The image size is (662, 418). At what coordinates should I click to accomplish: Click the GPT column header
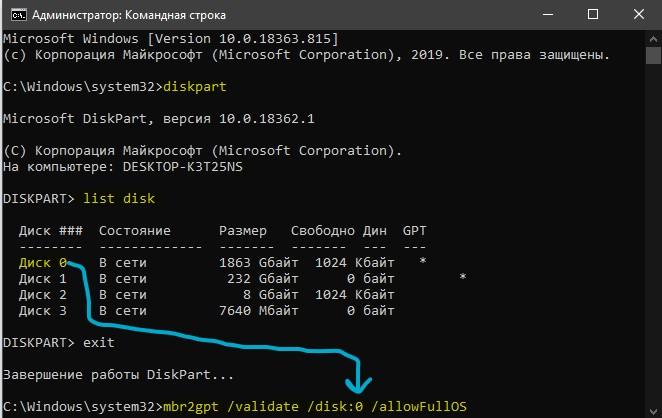(415, 231)
